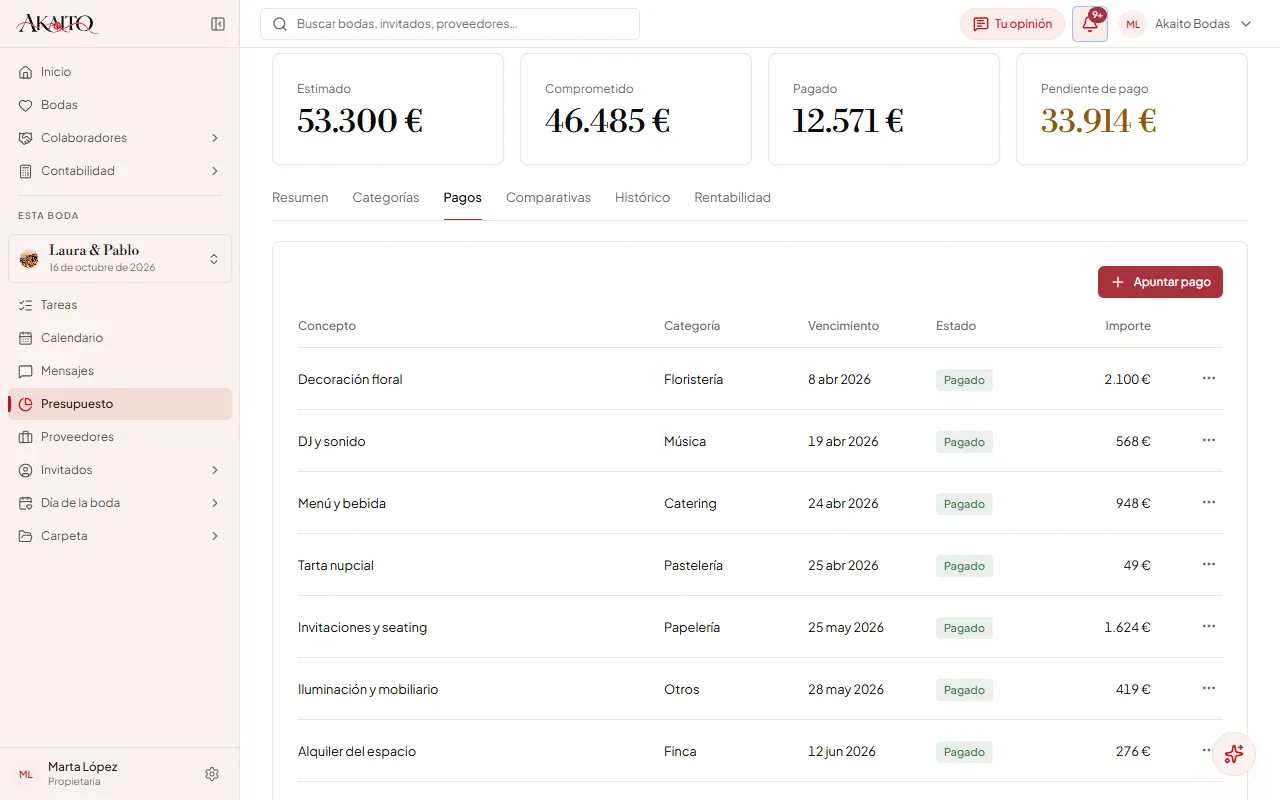
Task: Expand Contabilidad submenu
Action: pos(120,171)
